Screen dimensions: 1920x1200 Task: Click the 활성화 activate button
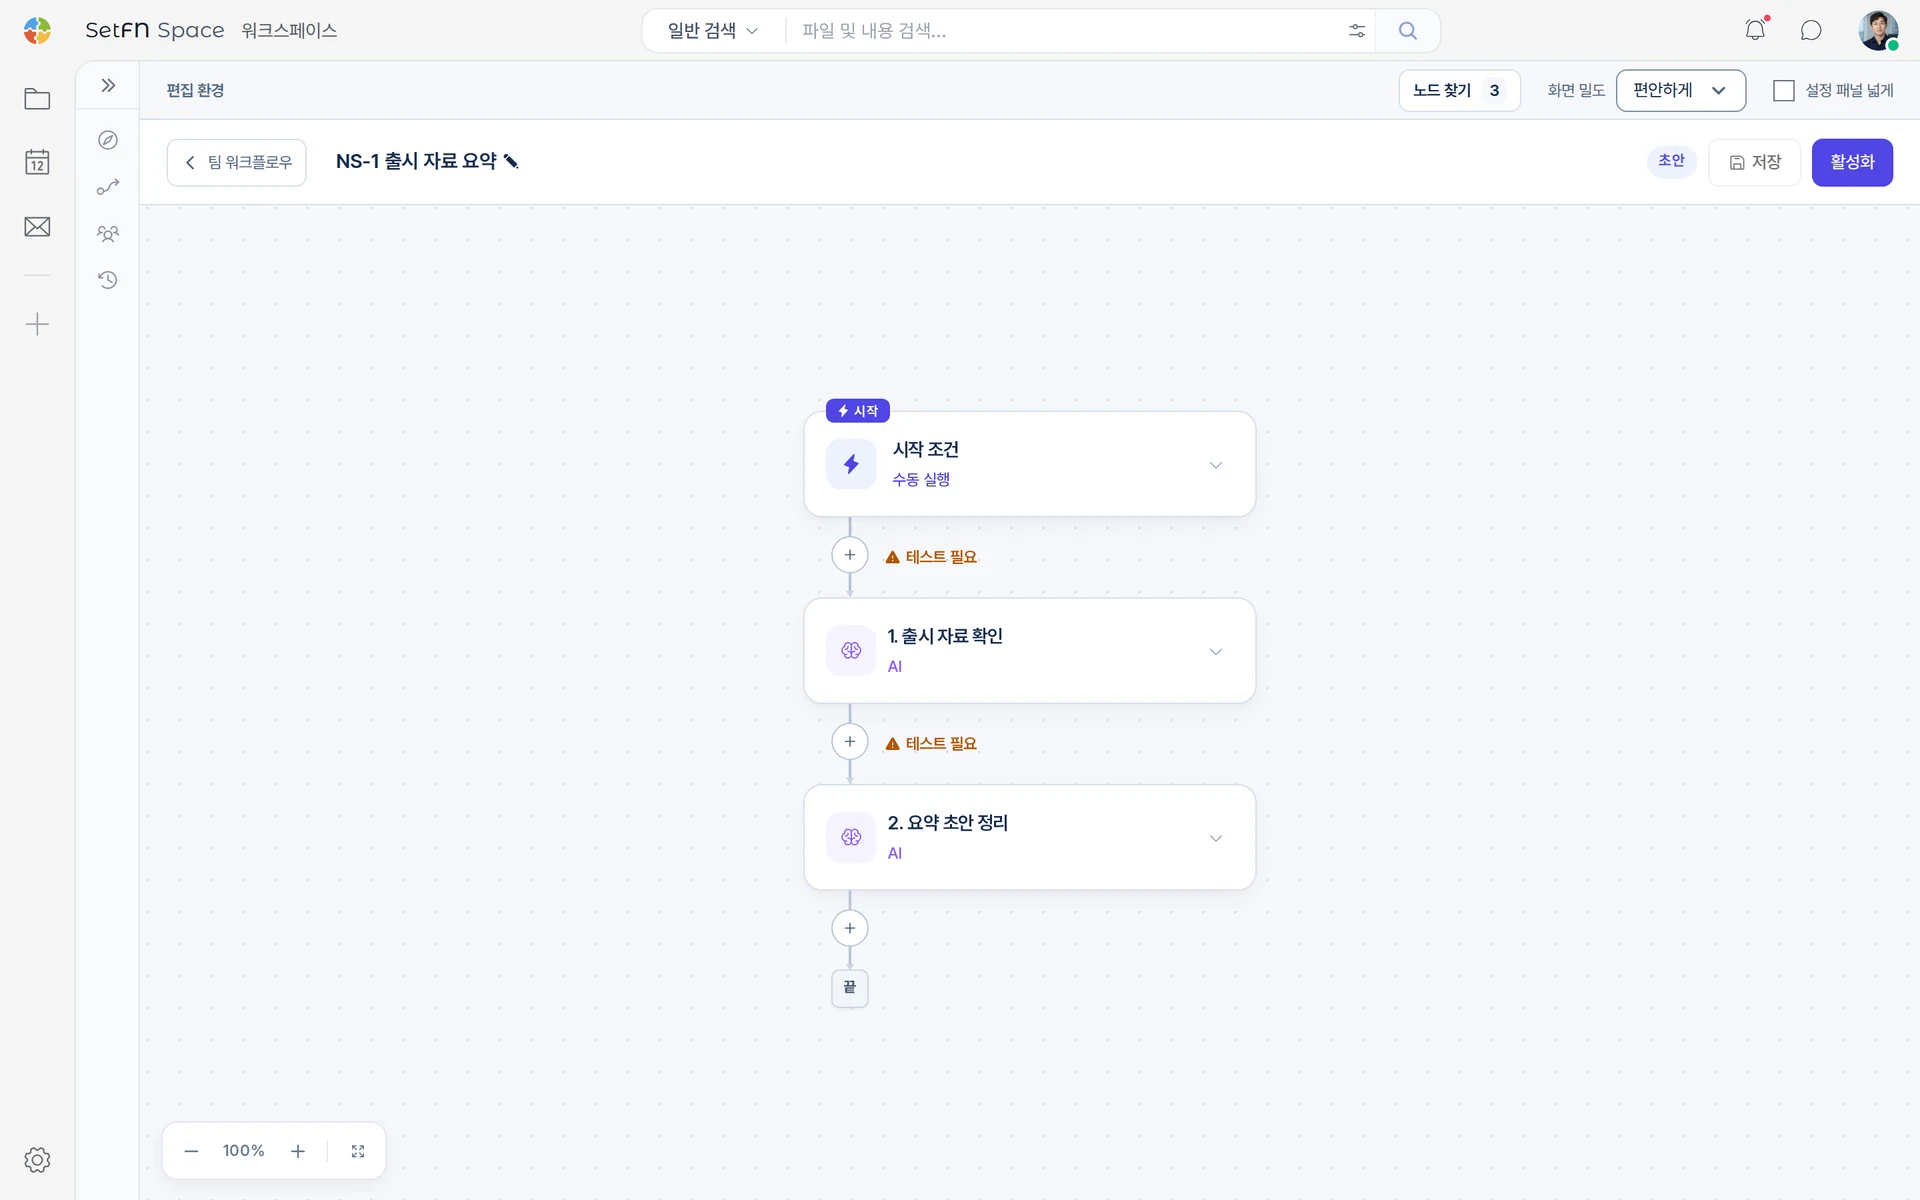[1852, 162]
